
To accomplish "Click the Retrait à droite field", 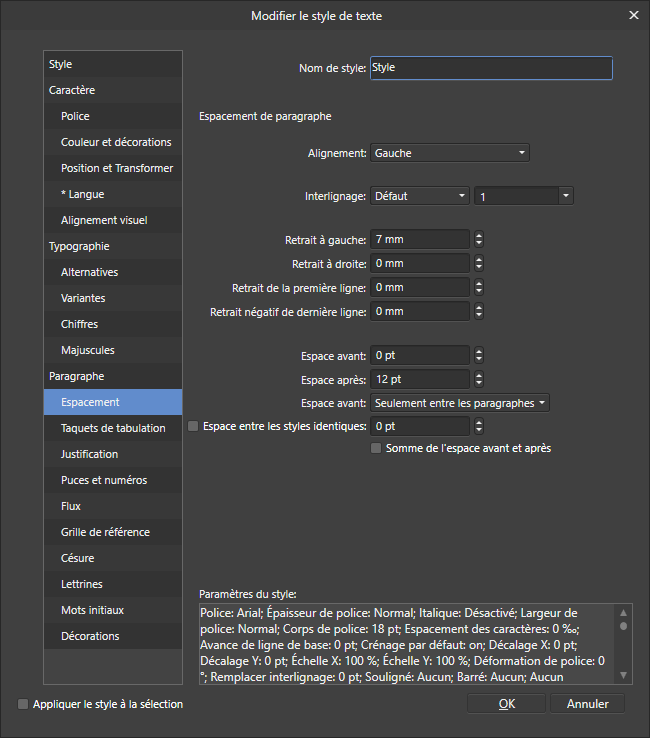I will 420,263.
